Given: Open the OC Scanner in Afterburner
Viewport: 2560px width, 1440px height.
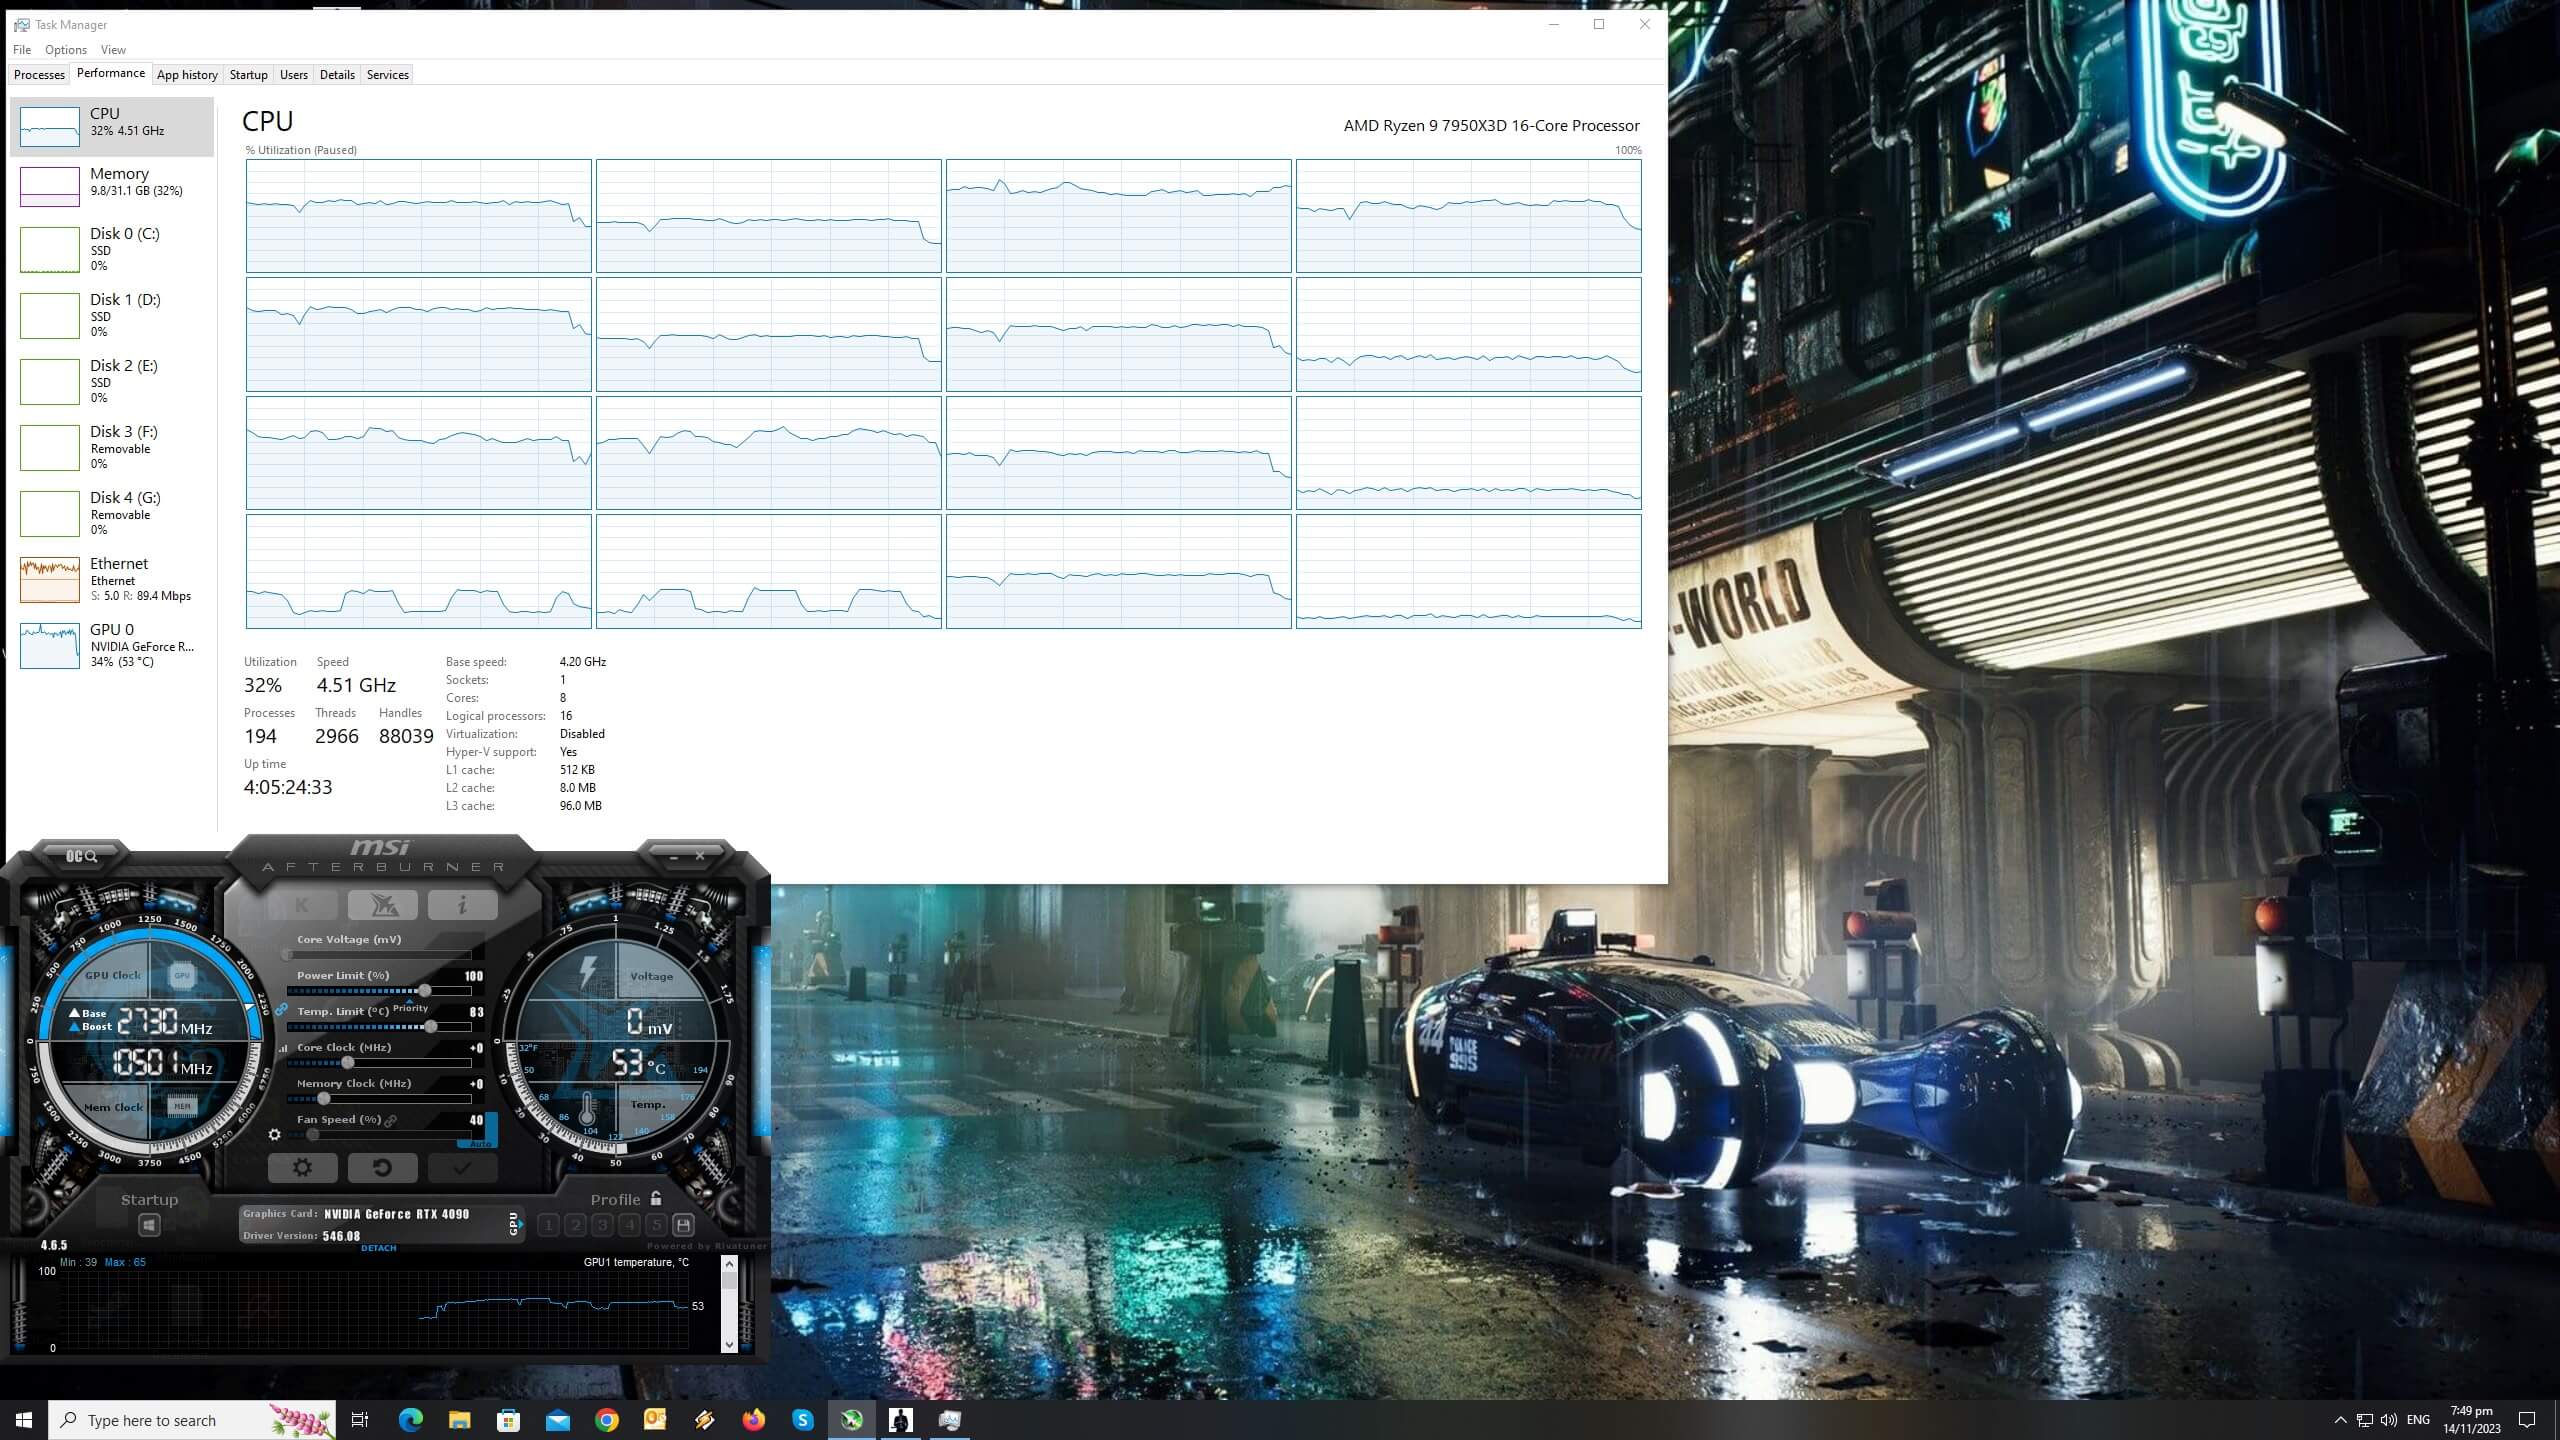Looking at the screenshot, I should point(82,856).
